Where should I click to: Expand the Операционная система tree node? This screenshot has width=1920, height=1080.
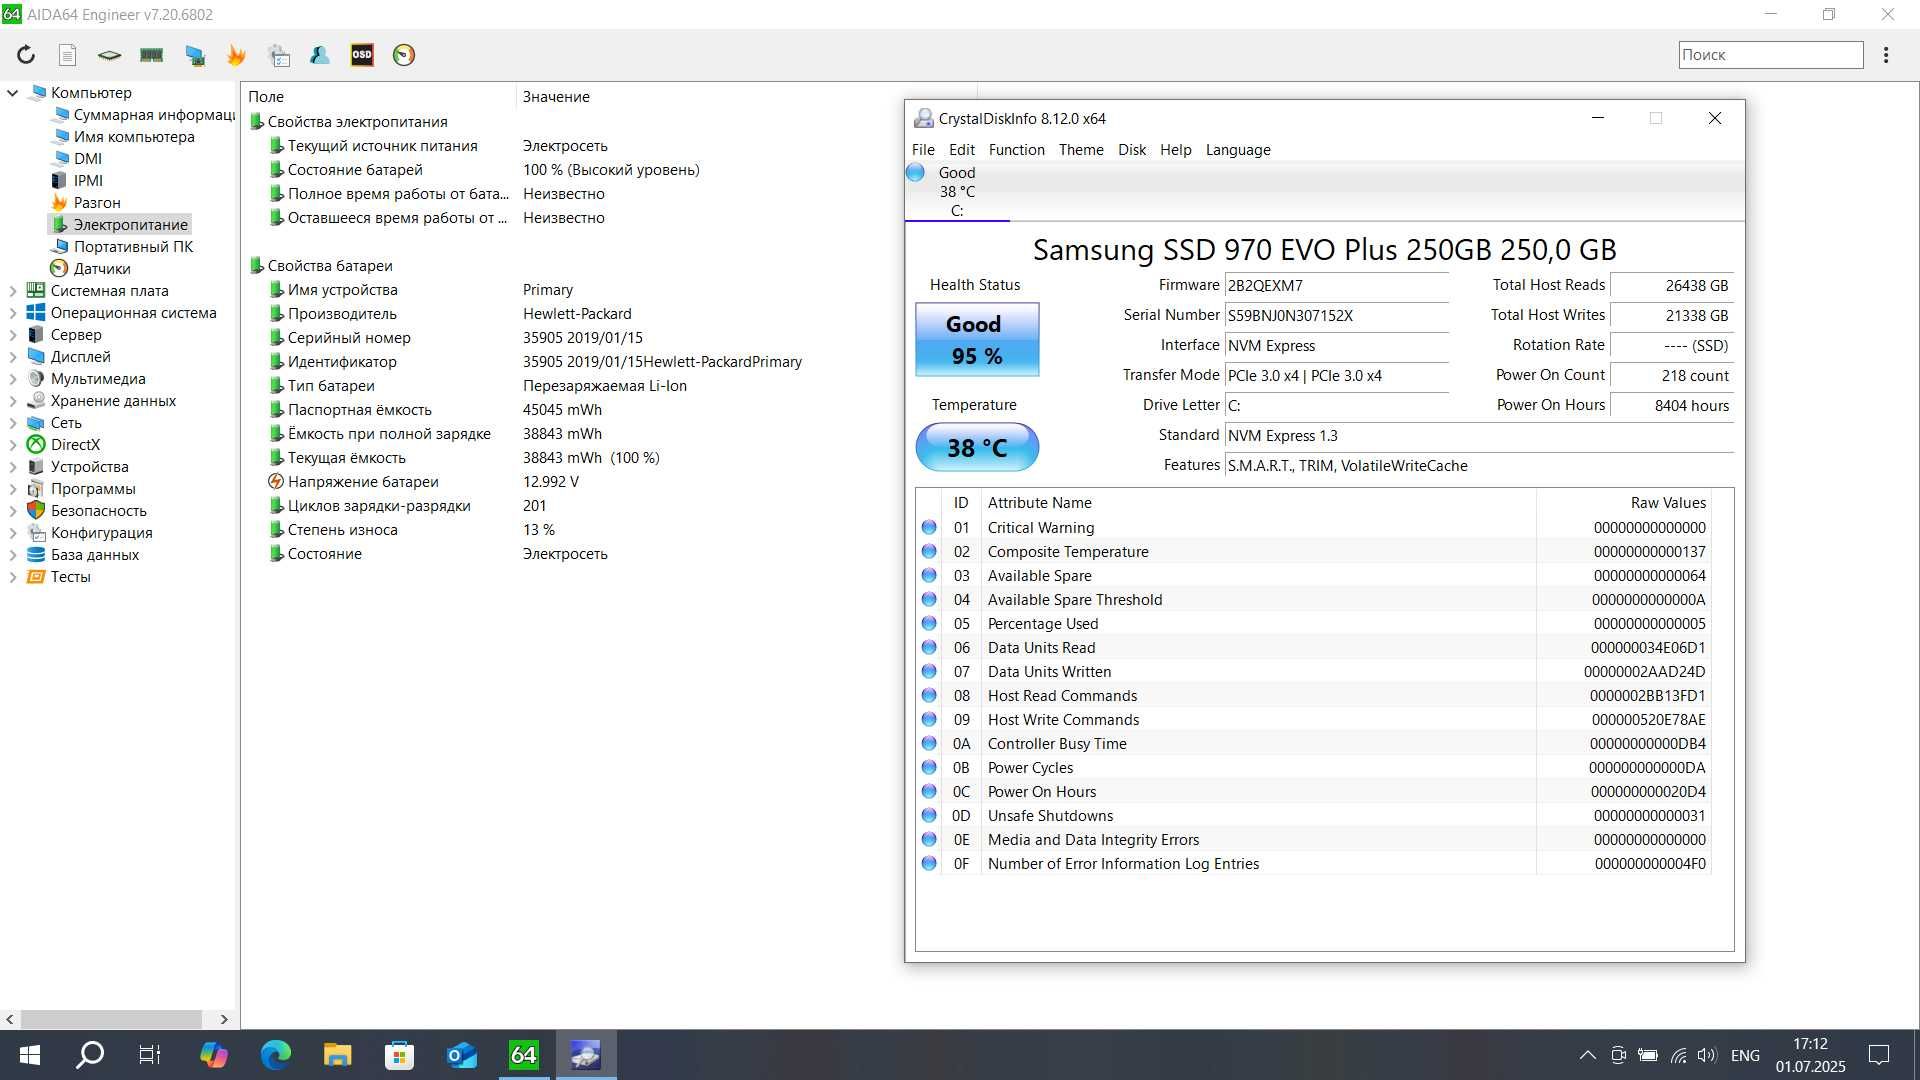[12, 313]
